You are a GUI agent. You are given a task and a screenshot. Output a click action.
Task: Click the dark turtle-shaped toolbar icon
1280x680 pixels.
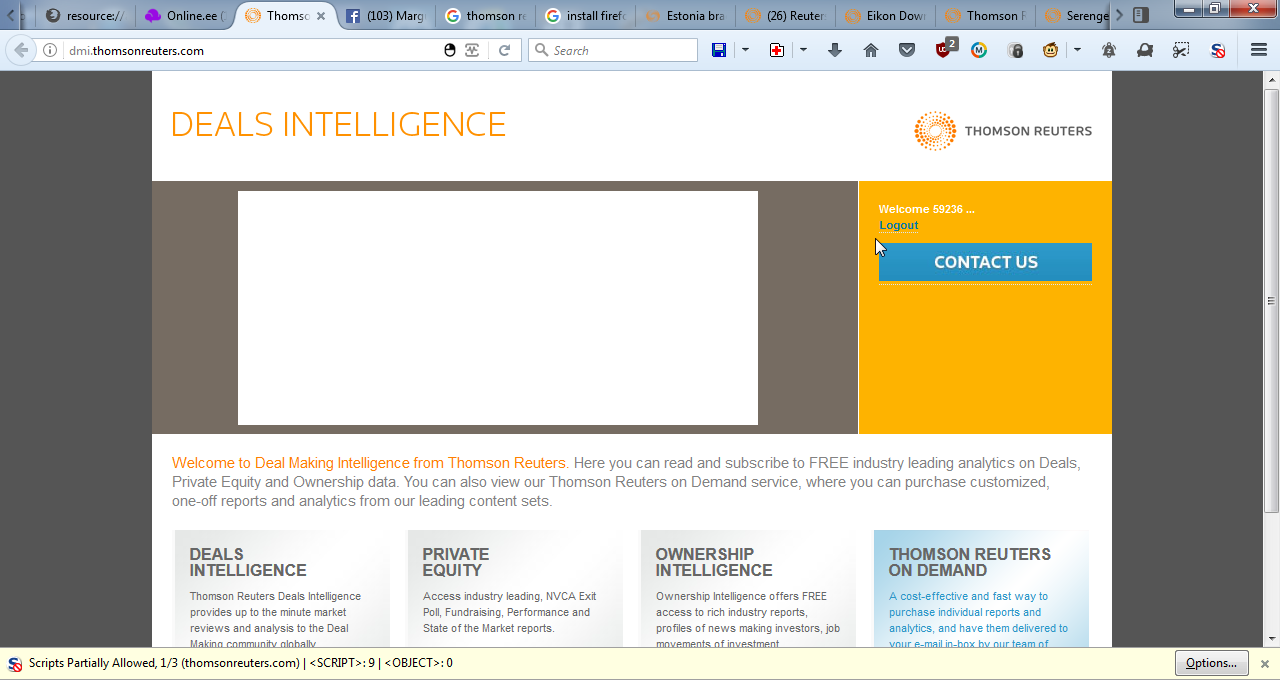tap(1145, 50)
